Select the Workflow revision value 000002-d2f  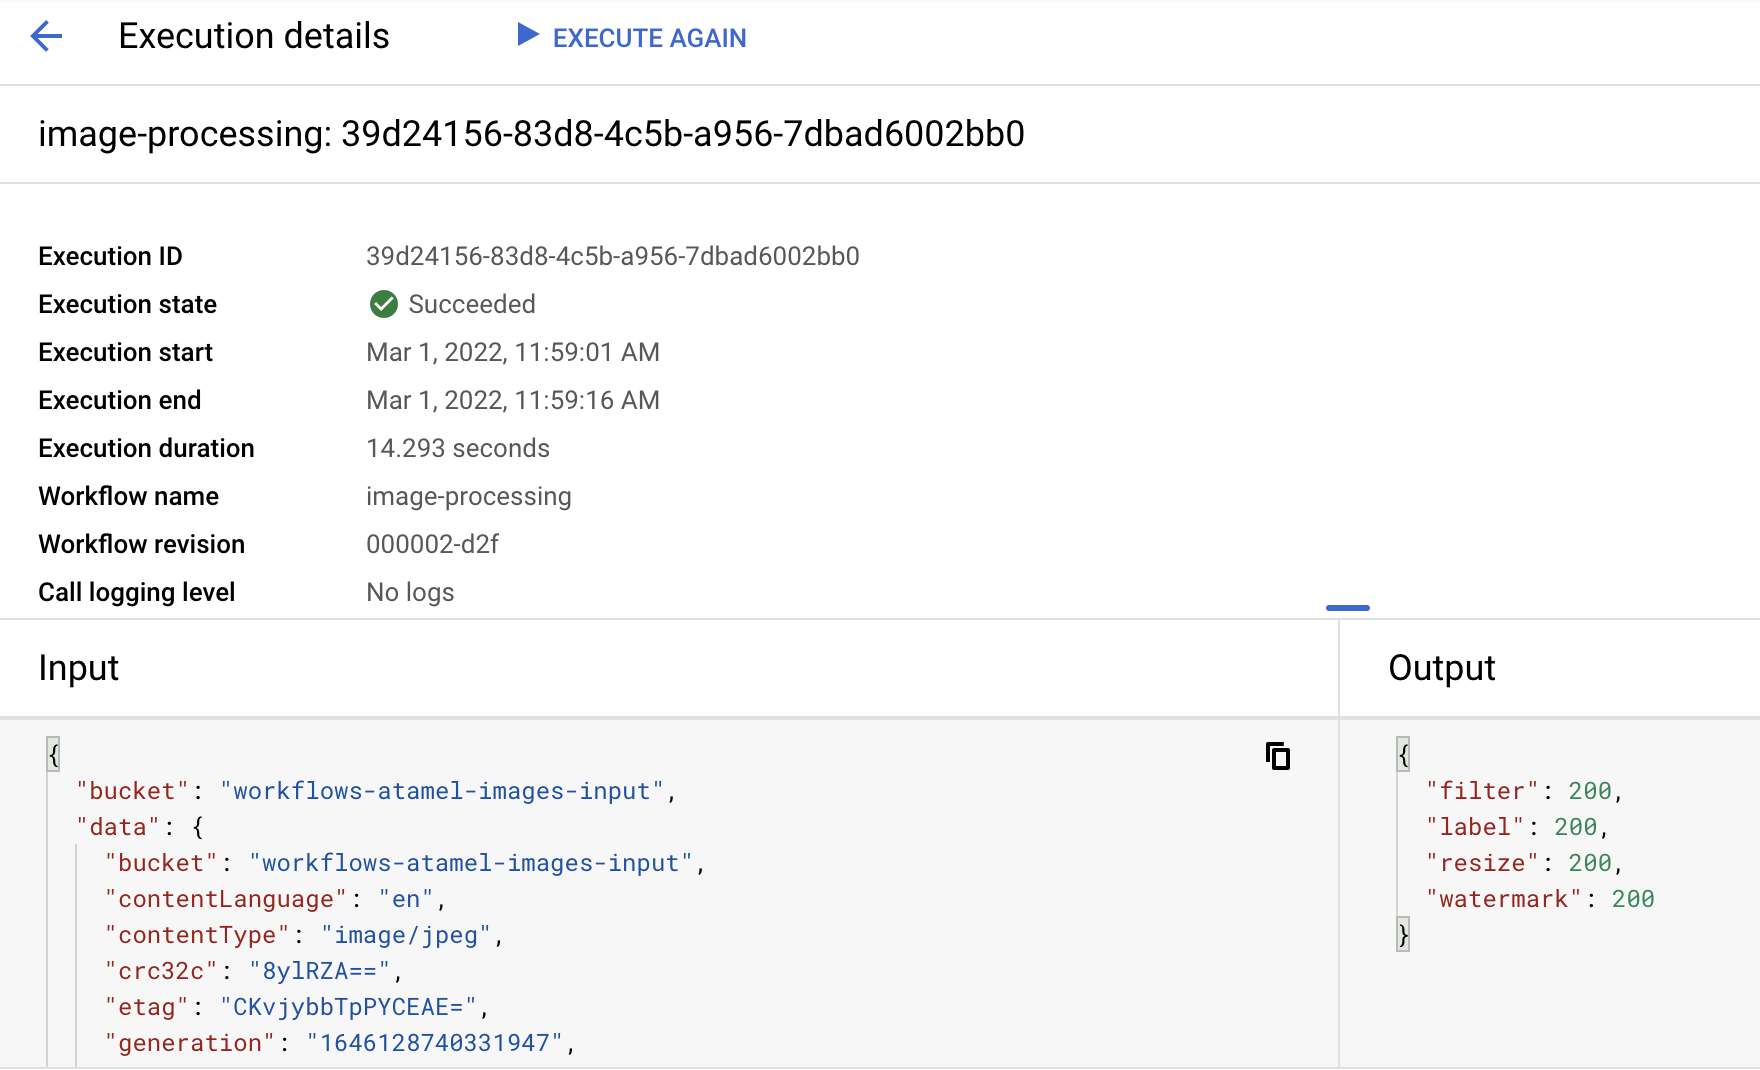432,545
